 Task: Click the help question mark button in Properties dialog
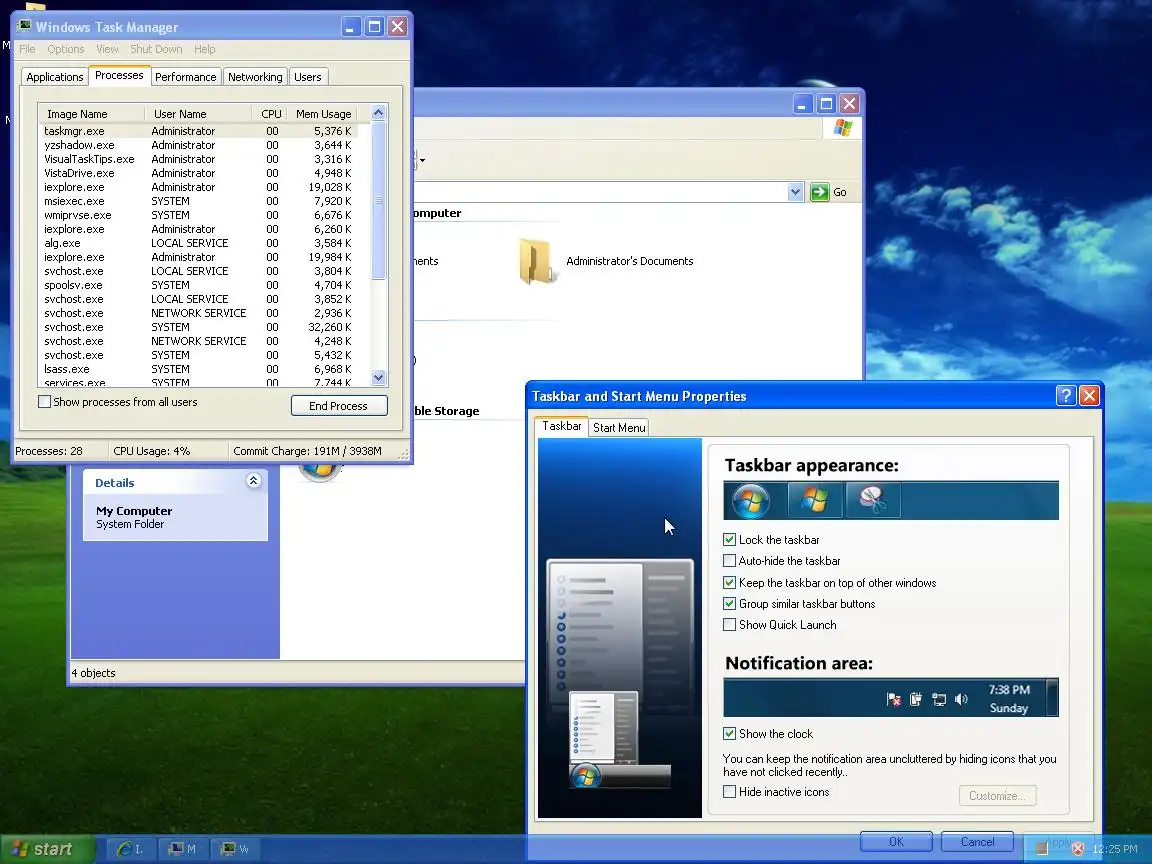coord(1066,395)
